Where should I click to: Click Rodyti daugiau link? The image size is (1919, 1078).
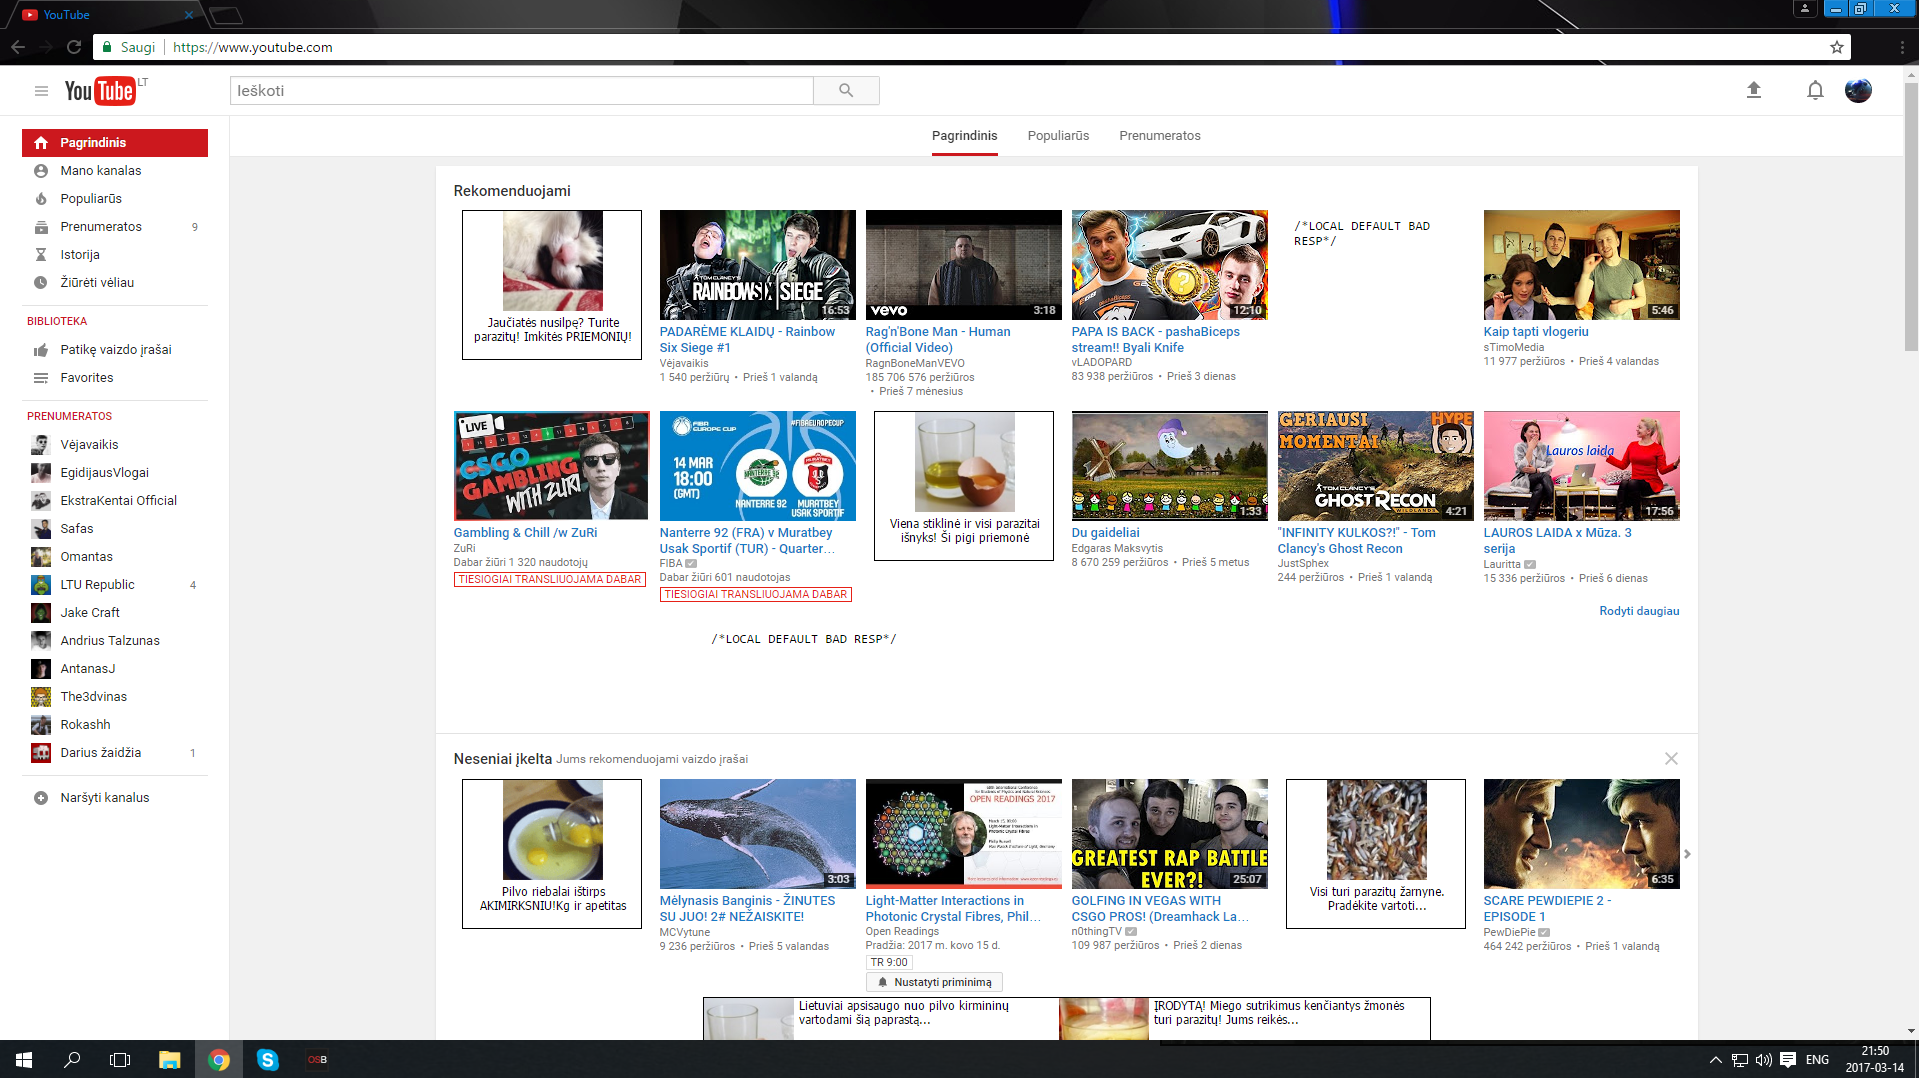(1639, 611)
